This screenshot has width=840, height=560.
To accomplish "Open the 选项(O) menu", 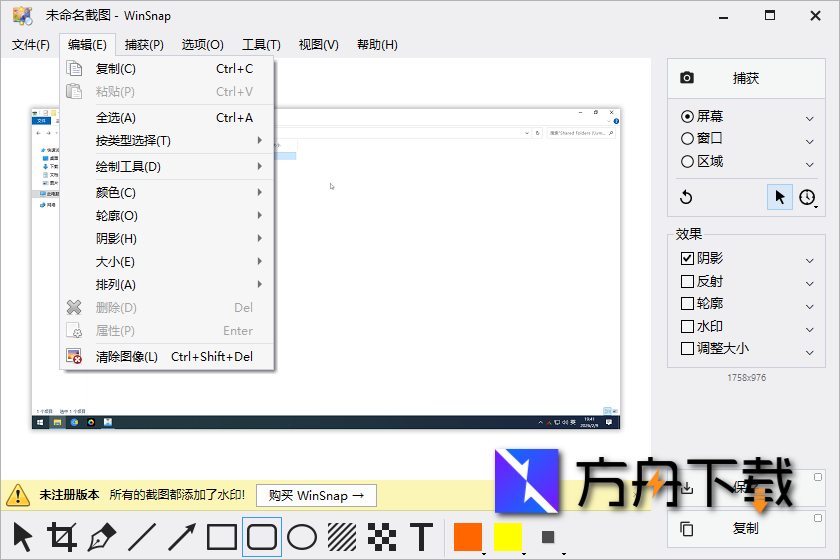I will click(202, 44).
